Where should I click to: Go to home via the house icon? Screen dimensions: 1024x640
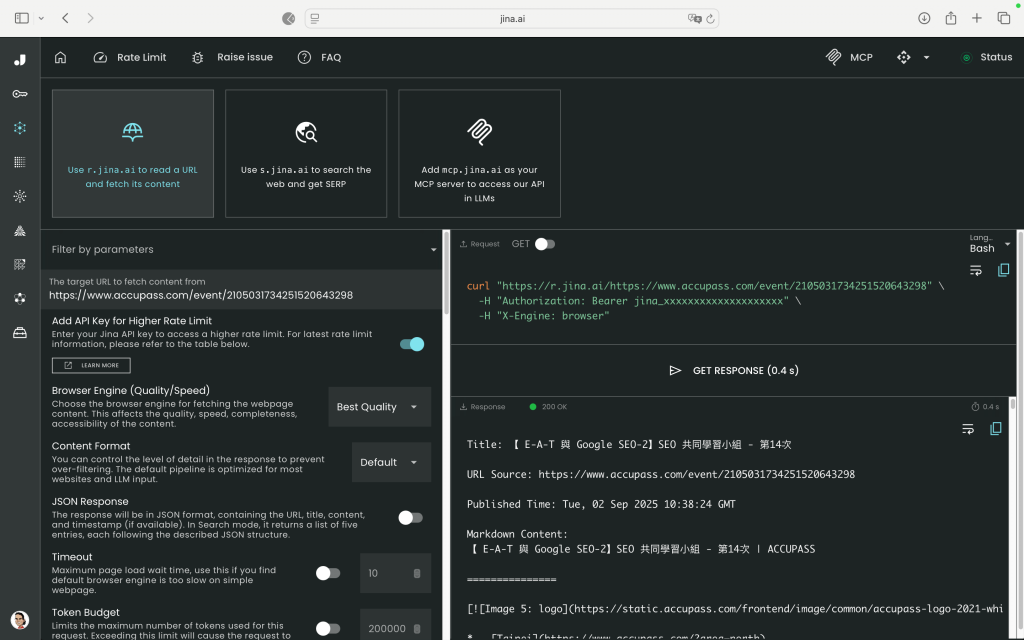pyautogui.click(x=60, y=57)
